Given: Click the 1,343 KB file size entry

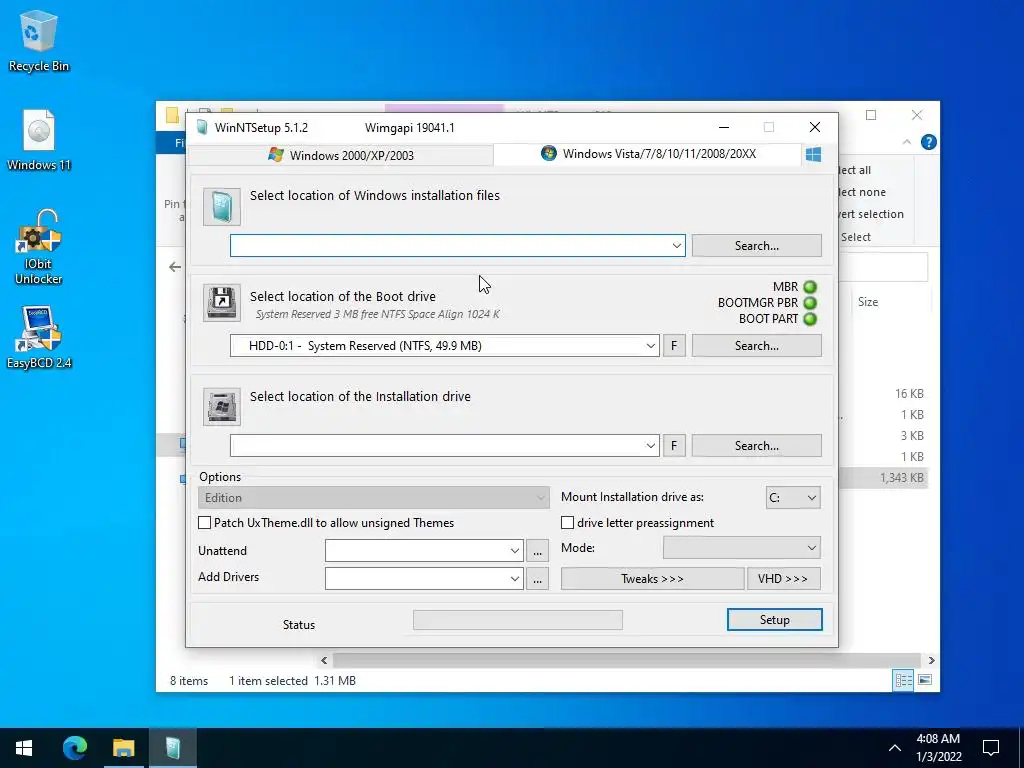Looking at the screenshot, I should coord(902,477).
